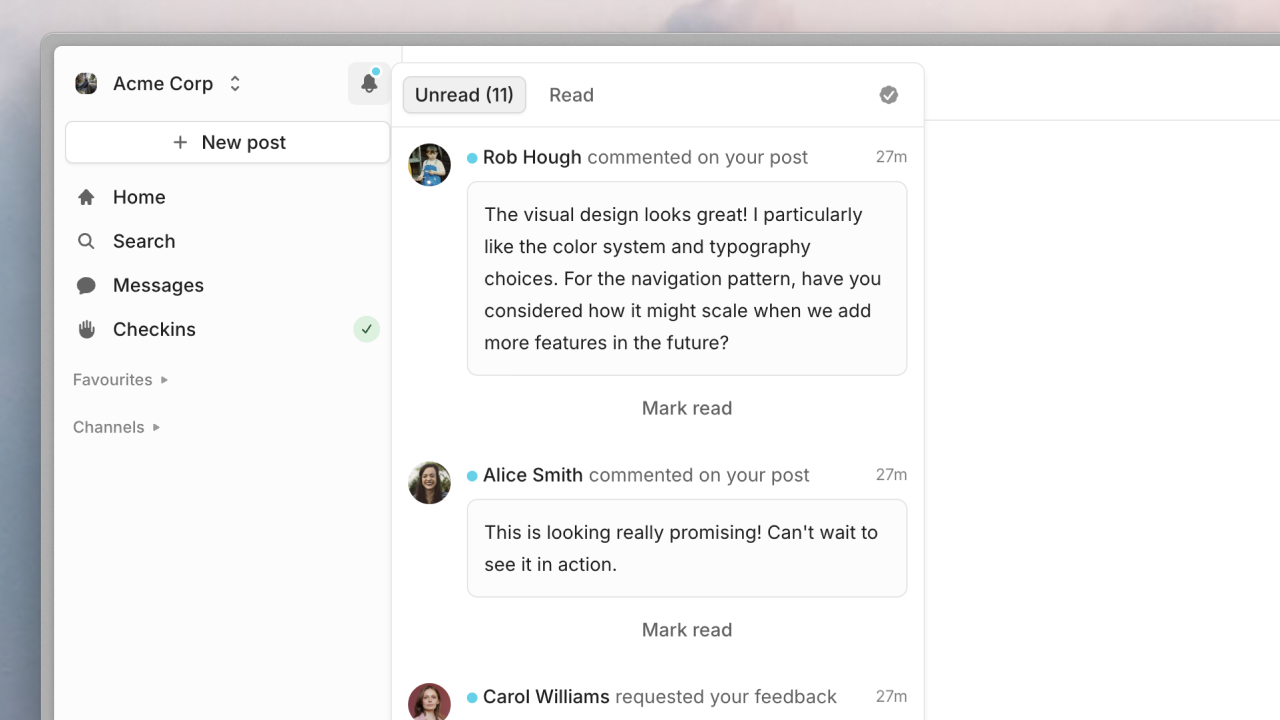
Task: Open Search using the magnifier icon
Action: (x=86, y=241)
